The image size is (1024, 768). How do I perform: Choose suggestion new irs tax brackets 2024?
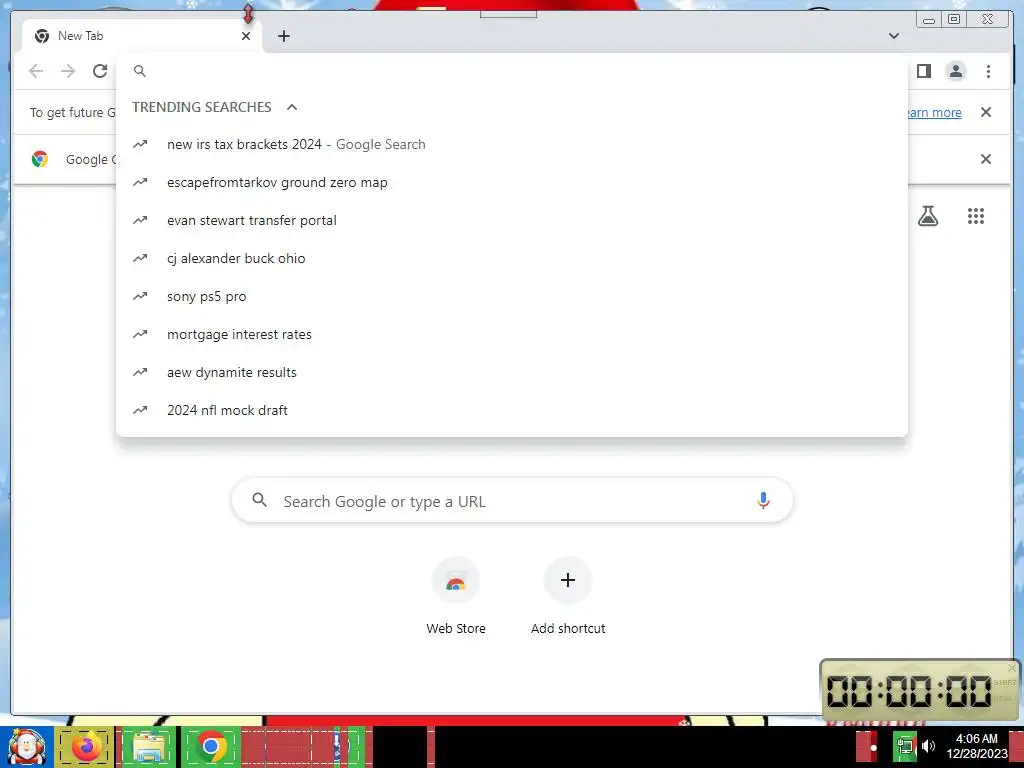(511, 144)
